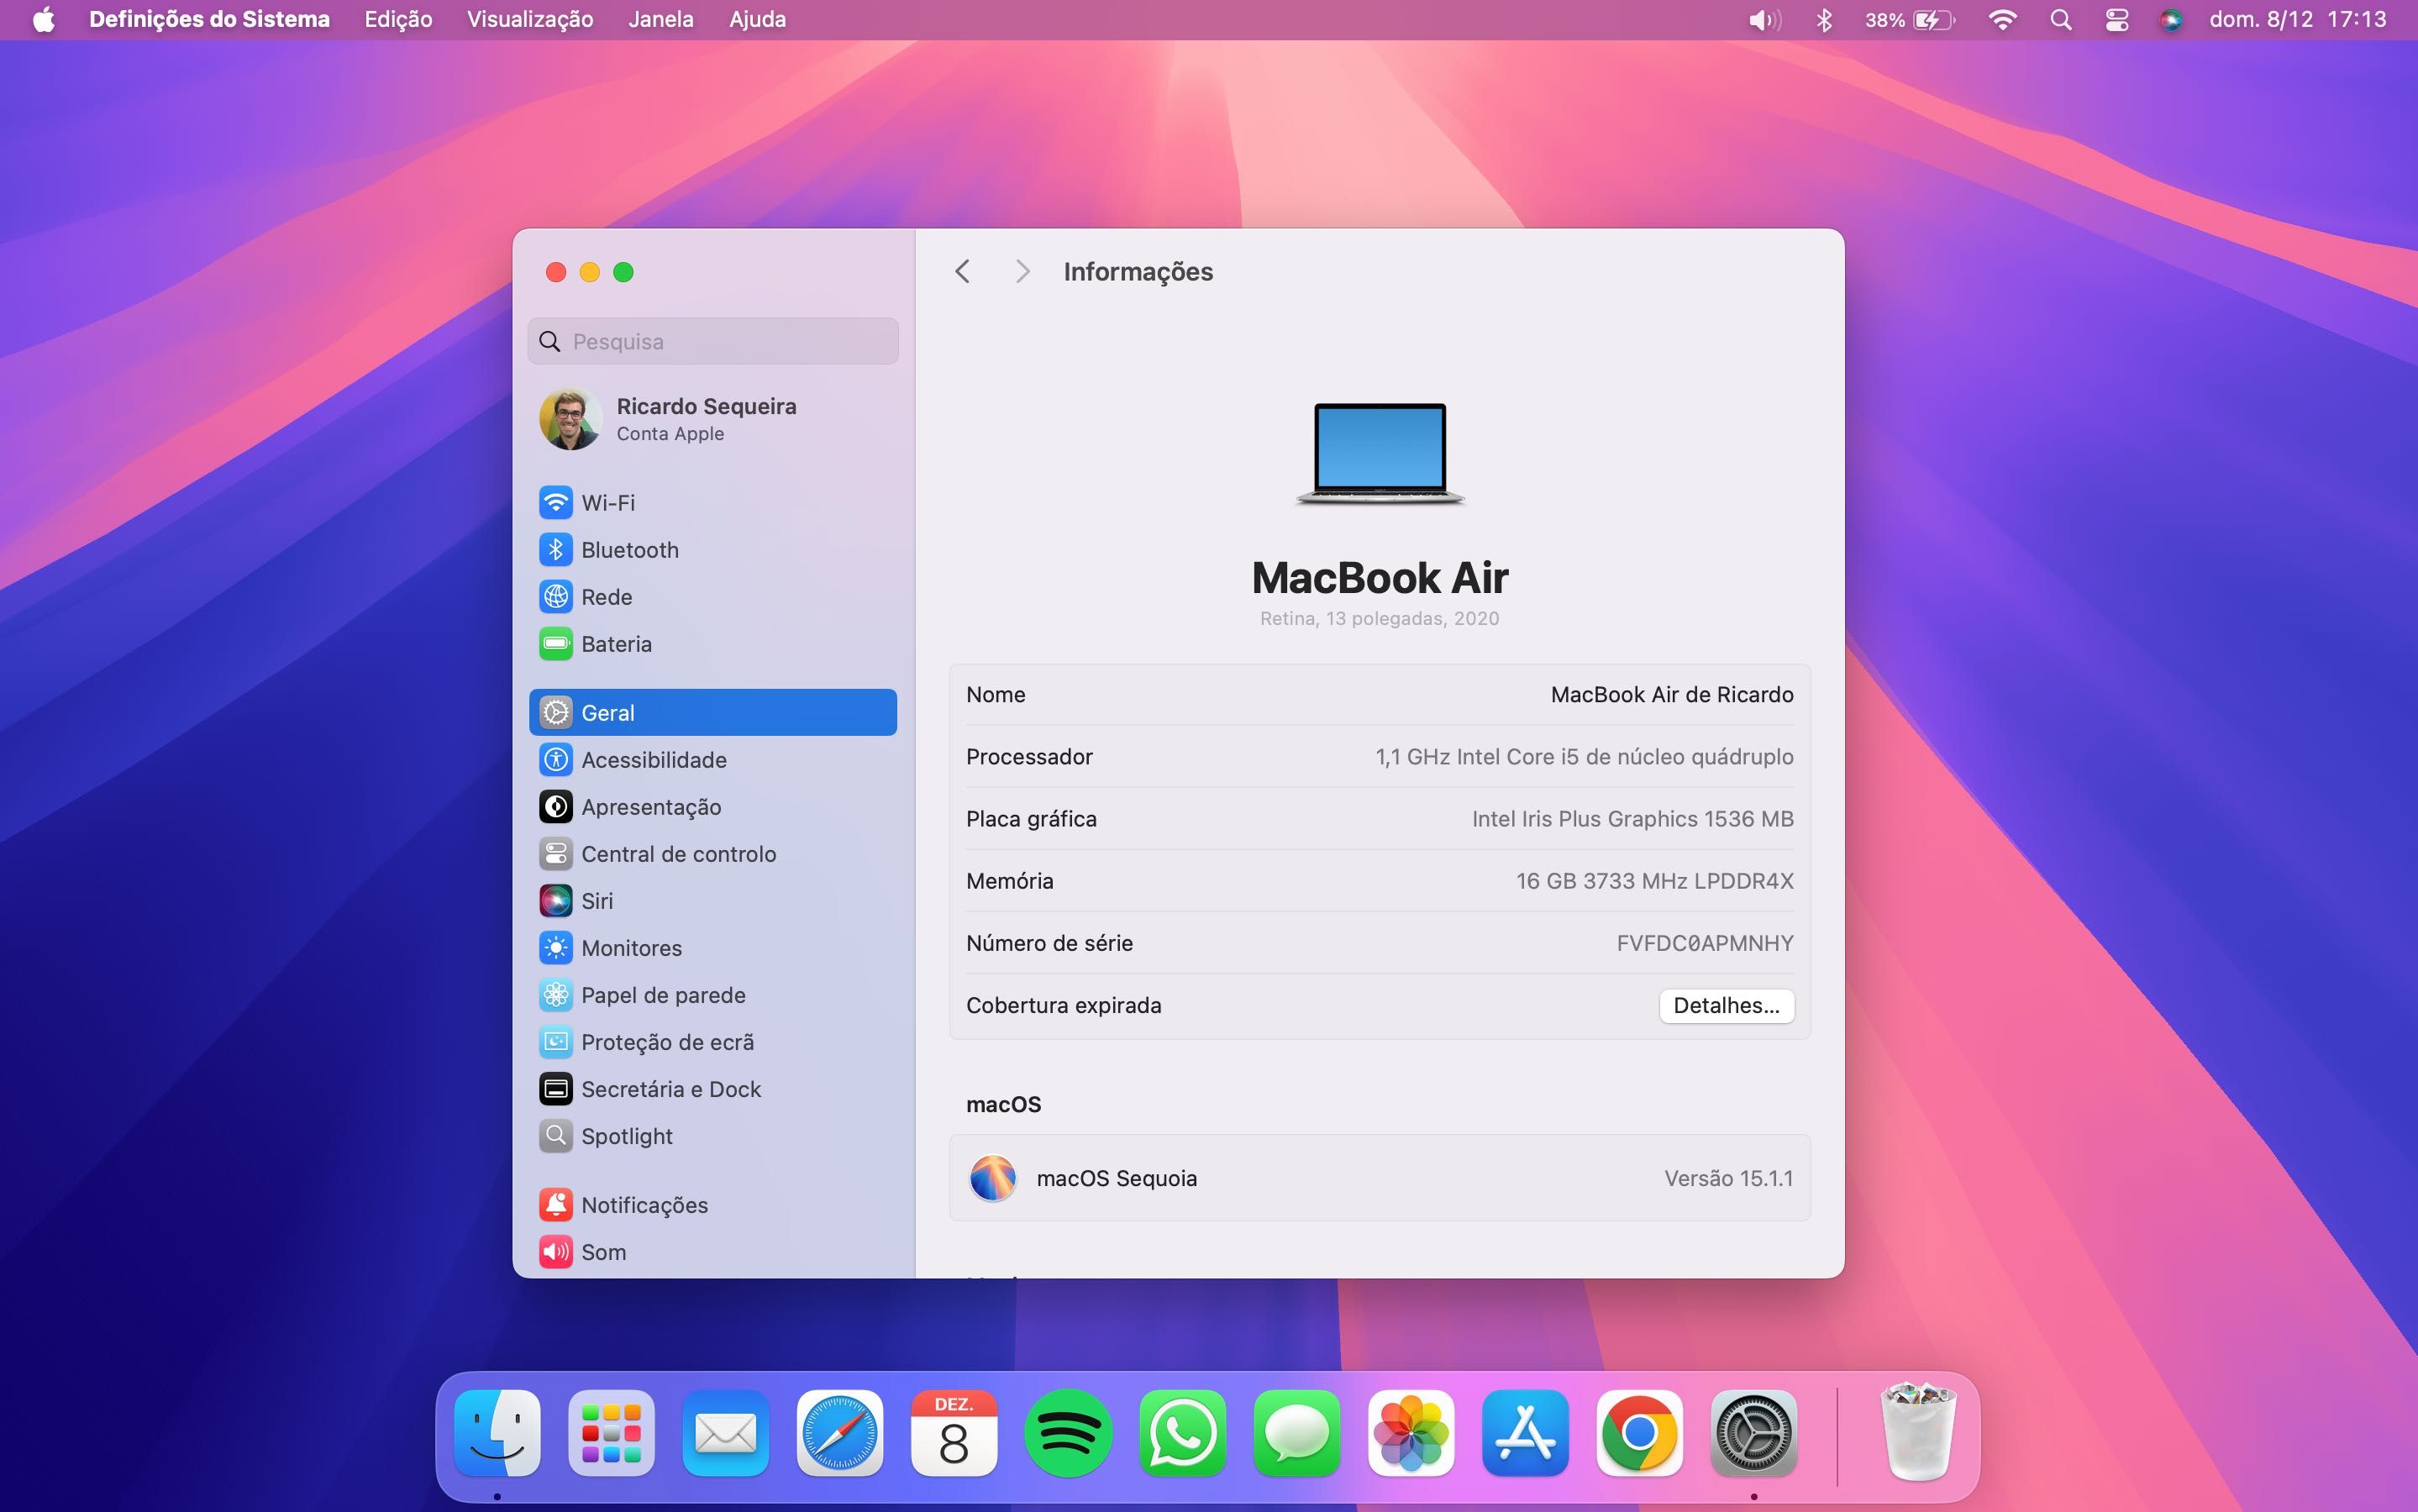The image size is (2418, 1512).
Task: Open the Trash in the Dock
Action: pos(1918,1431)
